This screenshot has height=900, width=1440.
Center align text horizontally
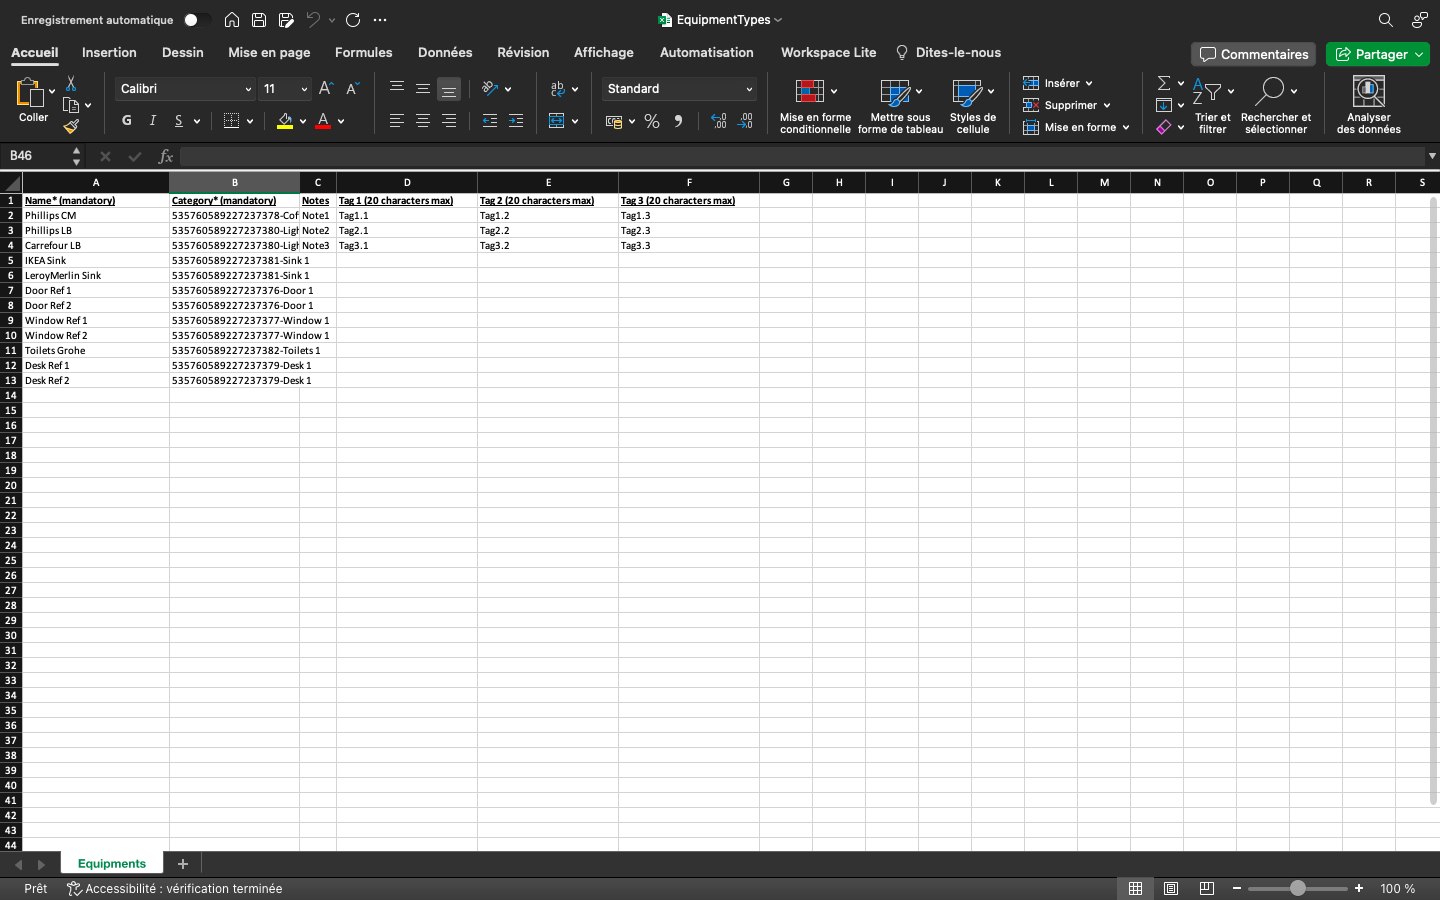pos(423,121)
